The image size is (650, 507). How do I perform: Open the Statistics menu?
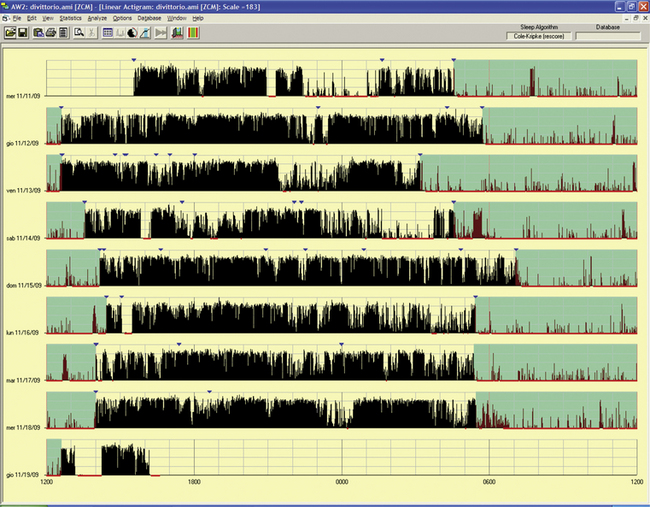pyautogui.click(x=70, y=18)
